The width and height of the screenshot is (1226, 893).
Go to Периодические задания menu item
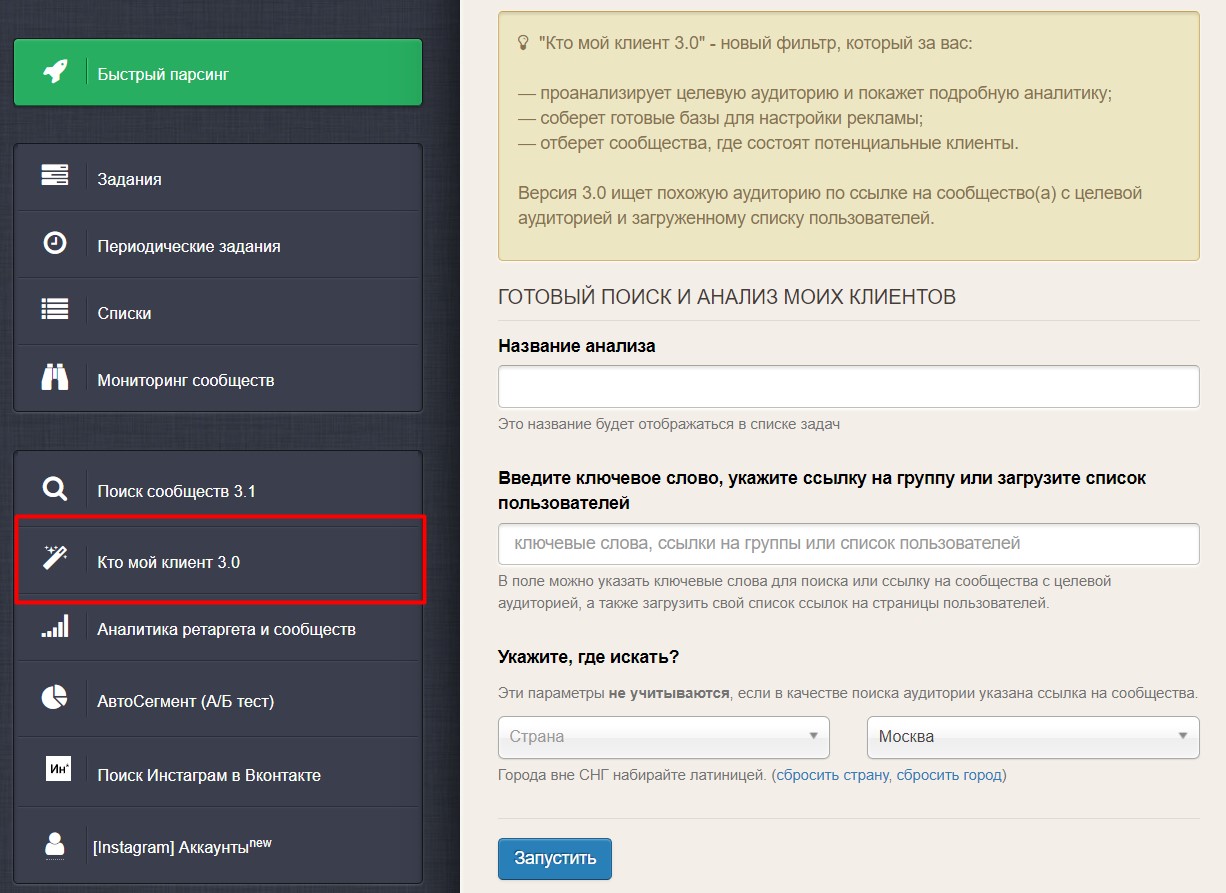188,246
